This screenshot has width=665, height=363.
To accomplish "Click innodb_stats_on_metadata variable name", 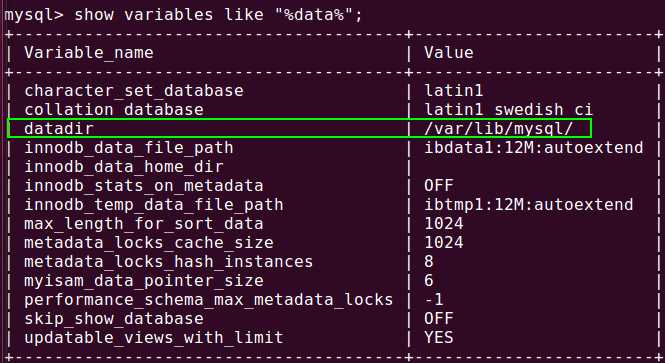I will 143,186.
